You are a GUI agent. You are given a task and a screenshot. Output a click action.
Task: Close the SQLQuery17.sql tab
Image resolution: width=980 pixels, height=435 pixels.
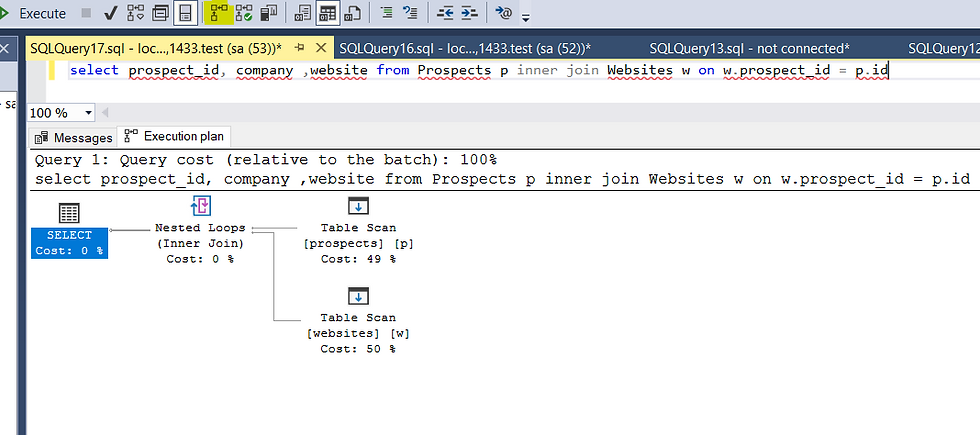coord(321,48)
